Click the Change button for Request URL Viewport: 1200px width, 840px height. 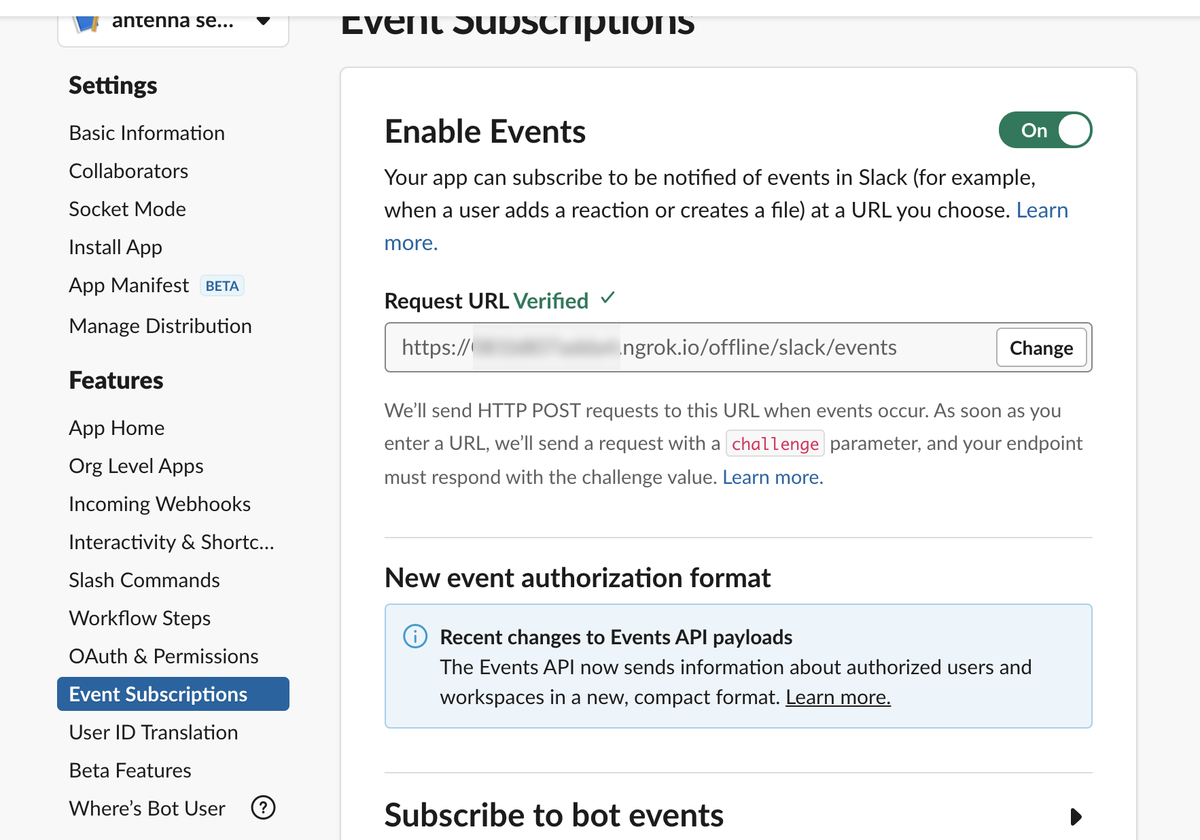[1041, 348]
